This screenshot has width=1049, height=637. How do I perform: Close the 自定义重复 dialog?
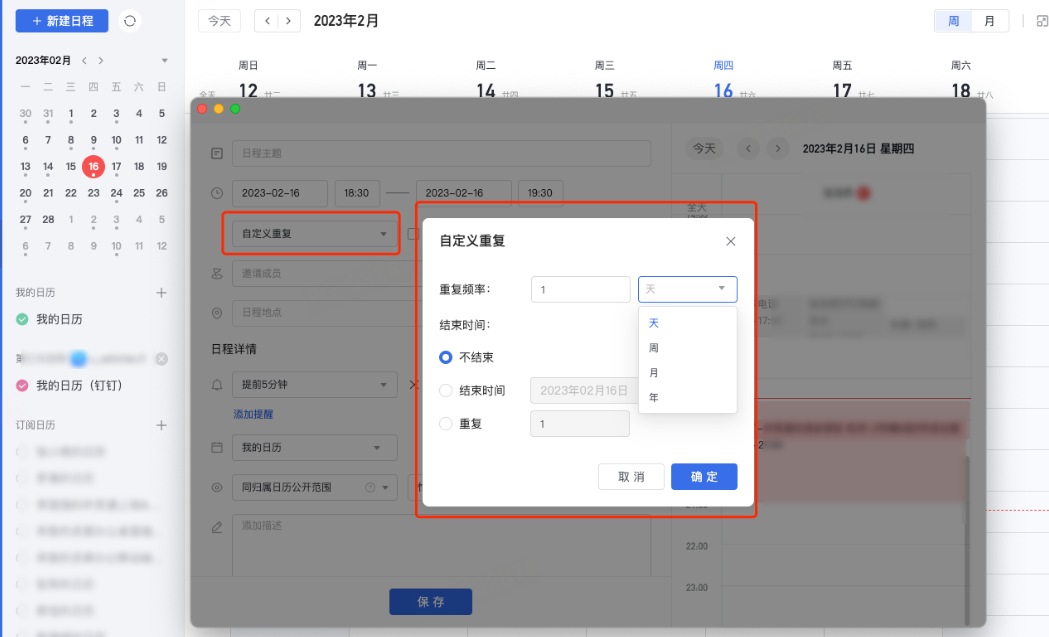pos(731,241)
